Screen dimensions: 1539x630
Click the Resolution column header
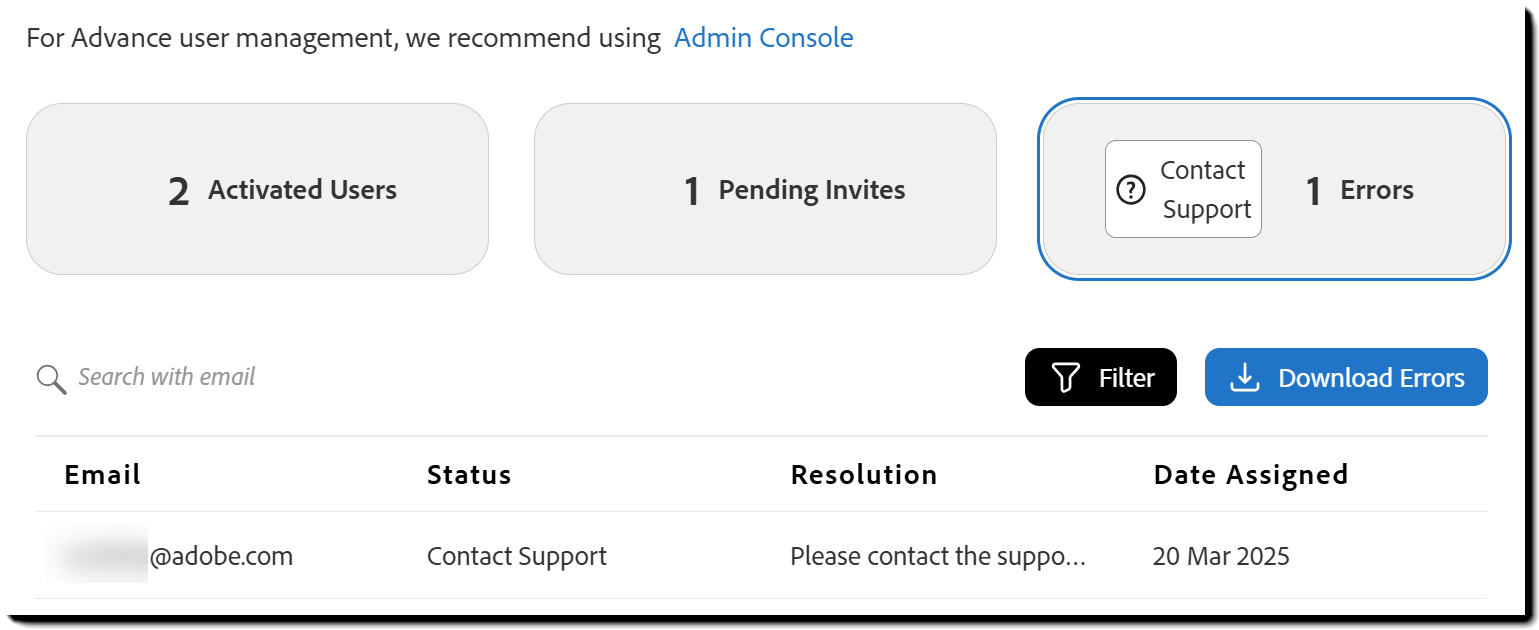pyautogui.click(x=864, y=474)
